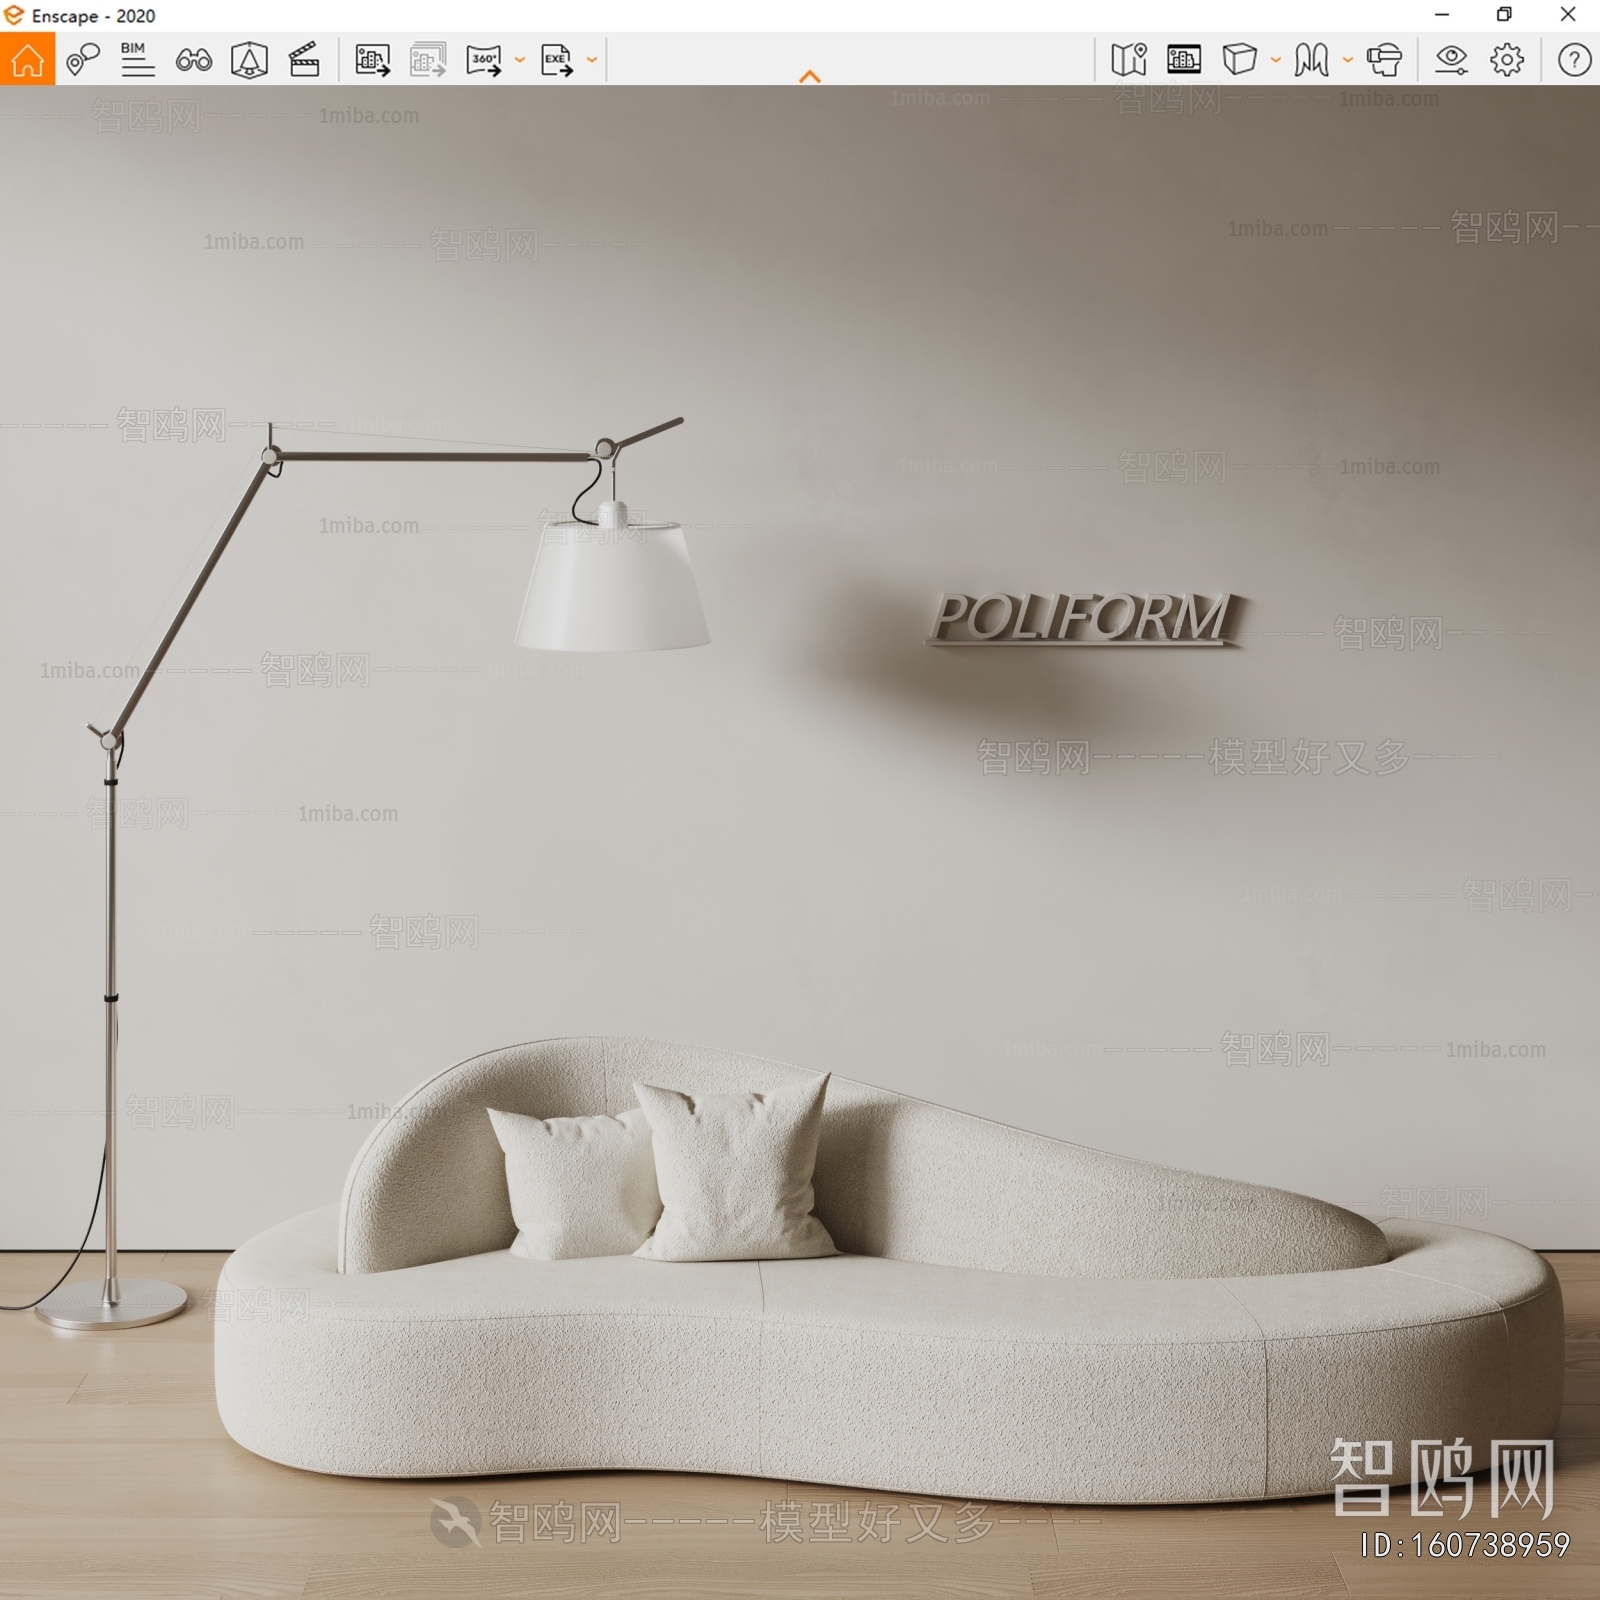Viewport: 1600px width, 1600px height.
Task: Click the orange Home button
Action: click(27, 60)
